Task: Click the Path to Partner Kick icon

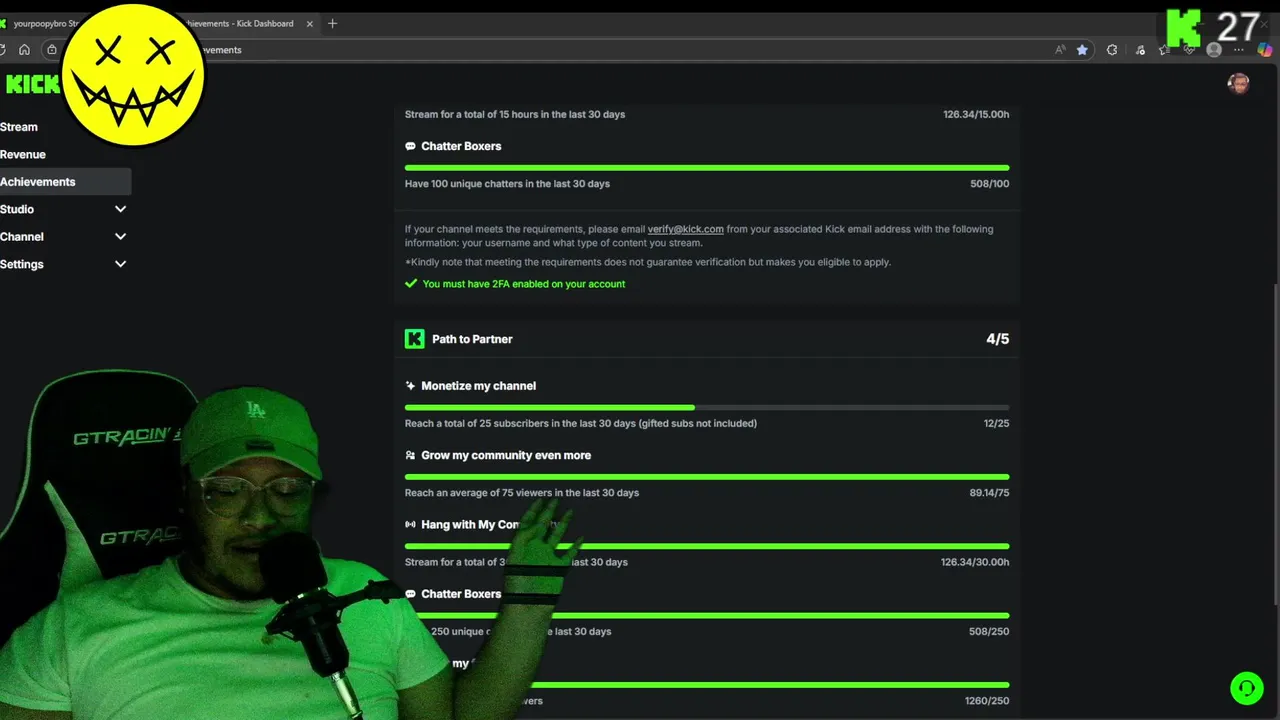Action: pyautogui.click(x=414, y=339)
